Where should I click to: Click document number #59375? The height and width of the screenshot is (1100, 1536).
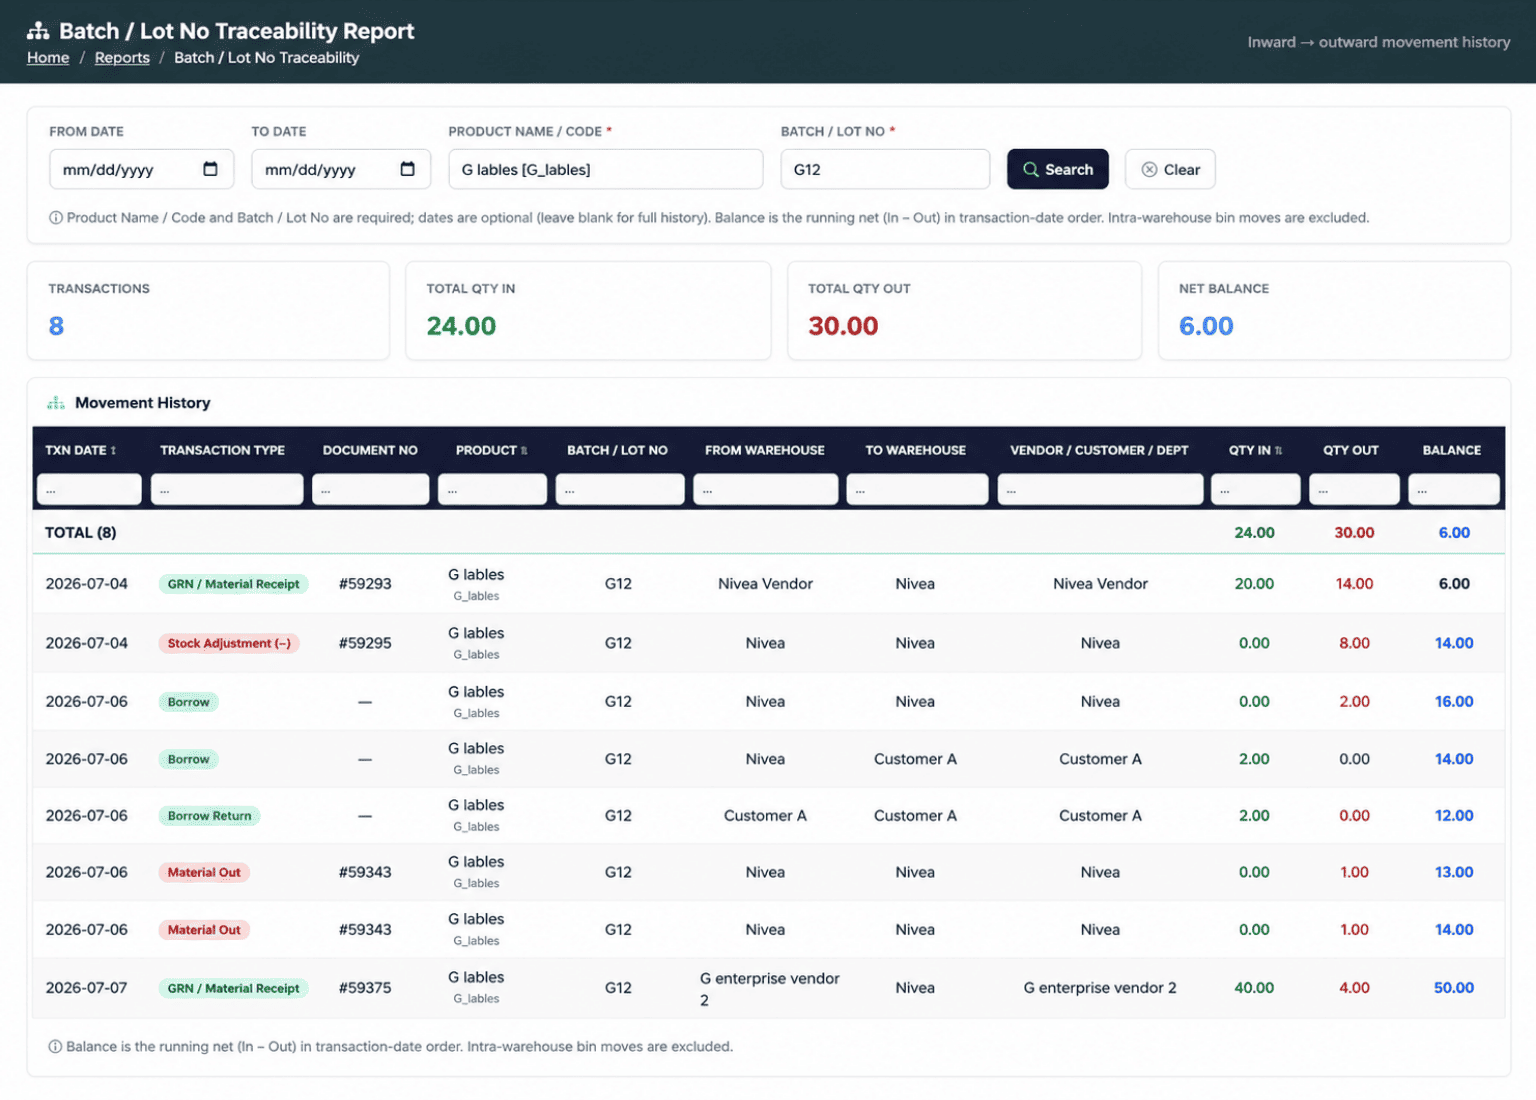pos(365,988)
